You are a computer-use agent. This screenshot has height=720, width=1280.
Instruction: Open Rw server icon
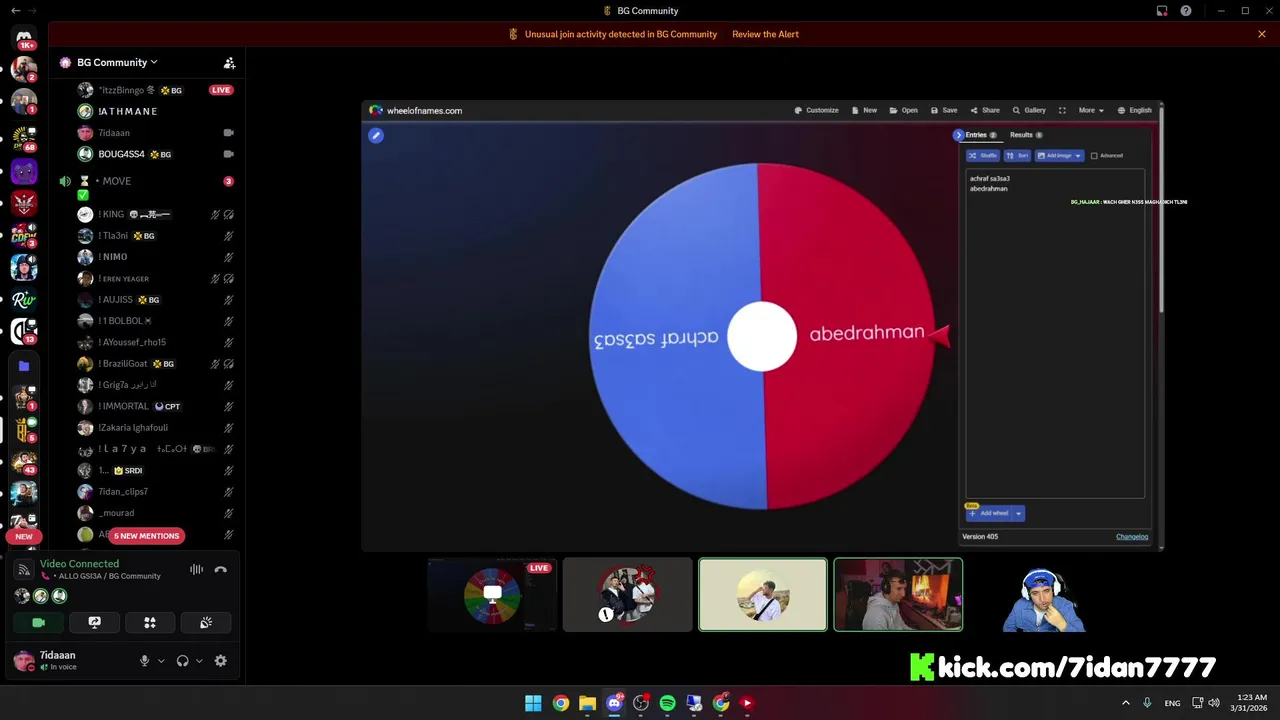(x=24, y=299)
